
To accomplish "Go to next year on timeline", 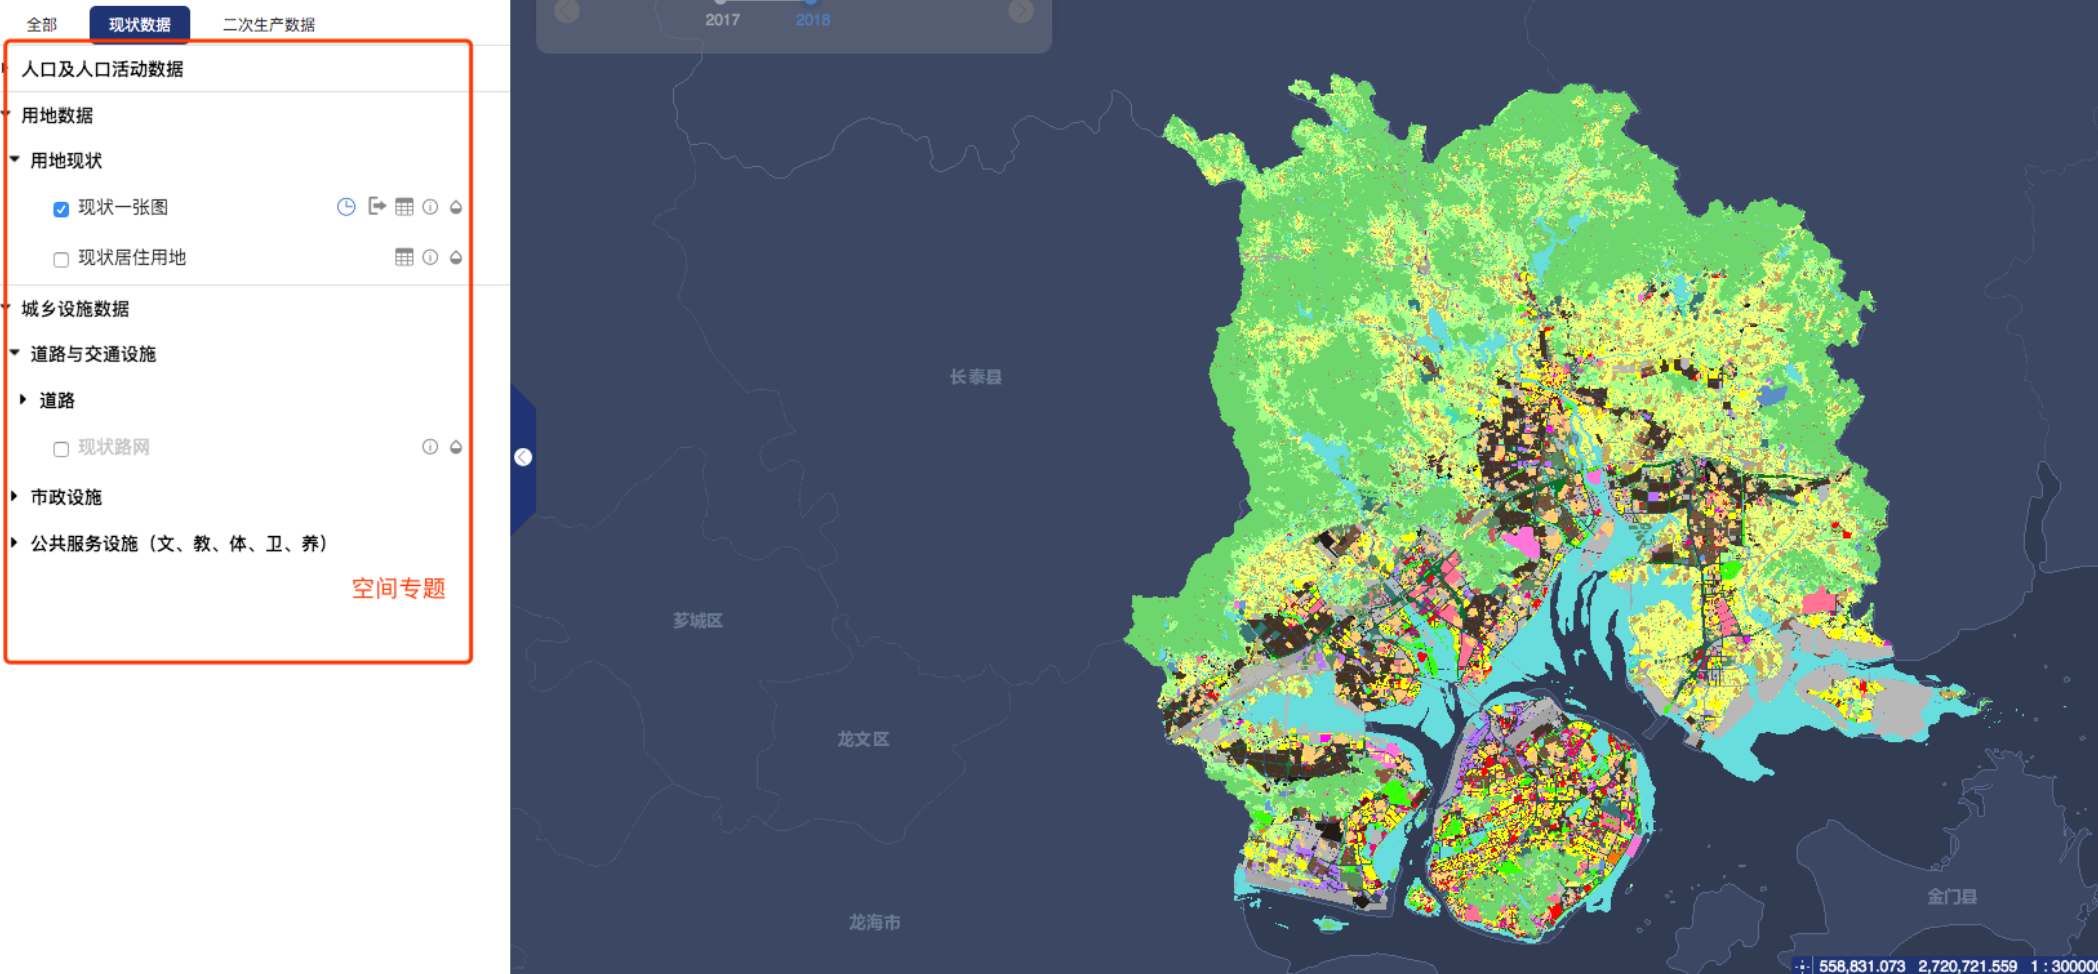I will pyautogui.click(x=1021, y=11).
